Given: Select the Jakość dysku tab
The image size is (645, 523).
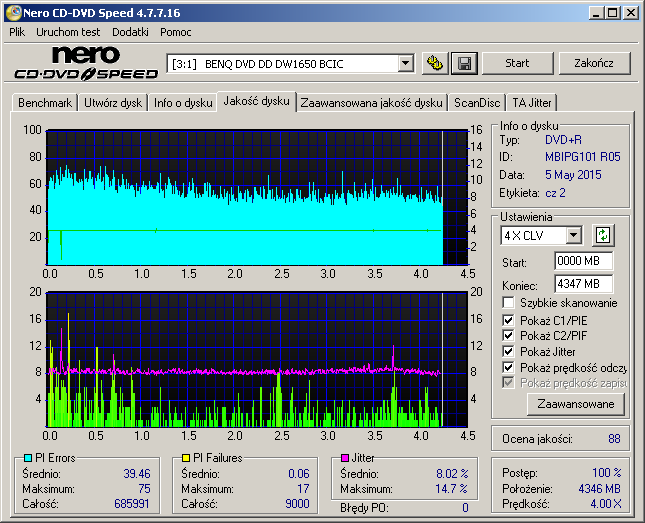Looking at the screenshot, I should 256,101.
